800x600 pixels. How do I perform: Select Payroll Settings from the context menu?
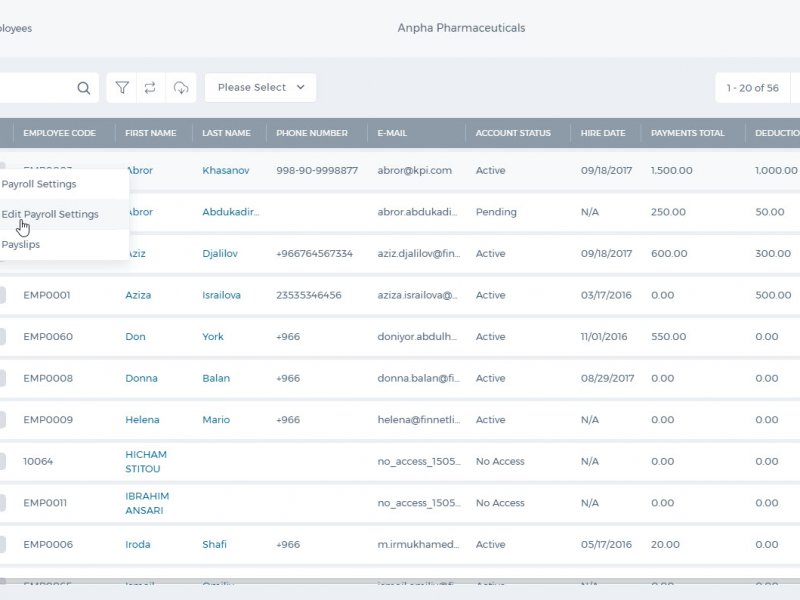(x=39, y=184)
